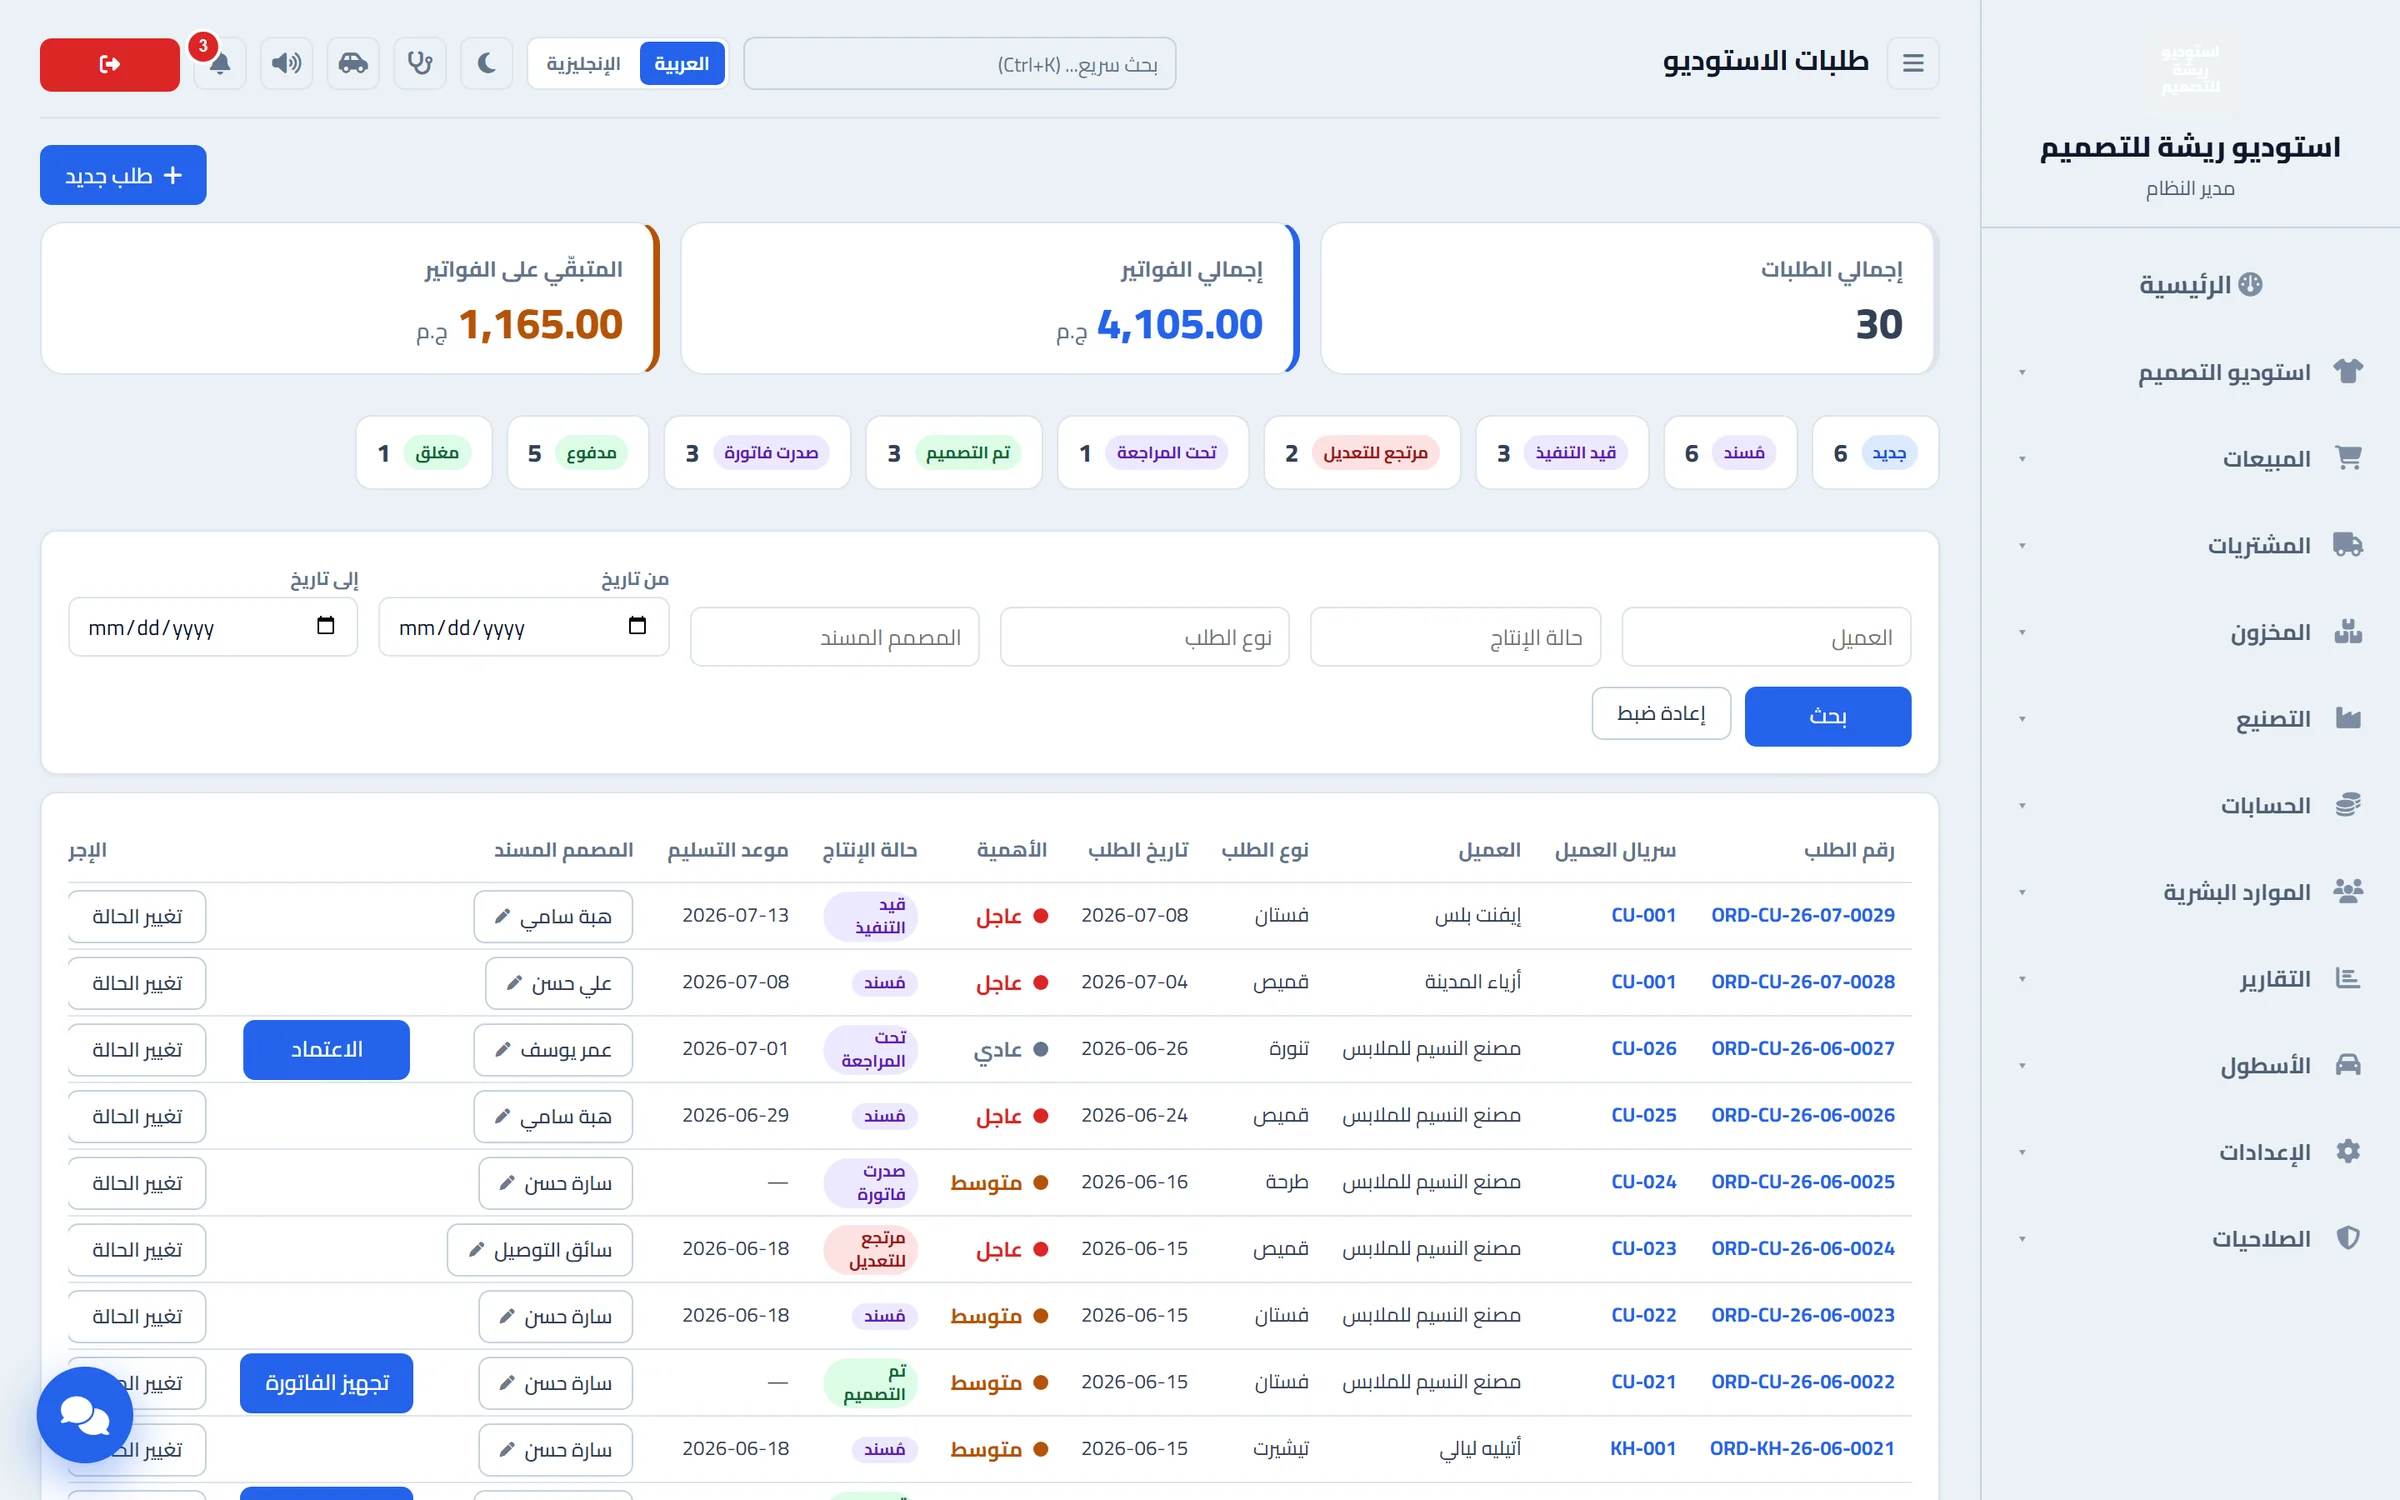Screen dimensions: 2400x1500
Task: Expand الحسابات sidebar section
Action: [2190, 805]
